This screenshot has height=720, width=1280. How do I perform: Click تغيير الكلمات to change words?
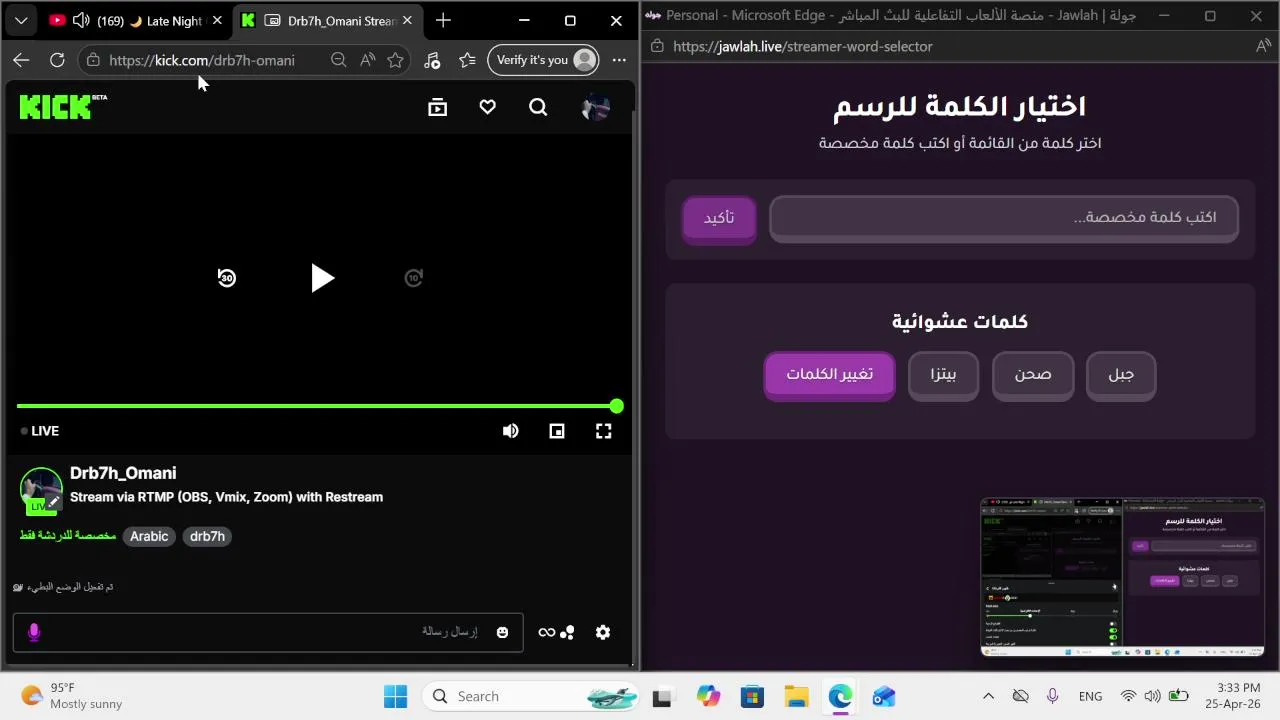click(829, 374)
